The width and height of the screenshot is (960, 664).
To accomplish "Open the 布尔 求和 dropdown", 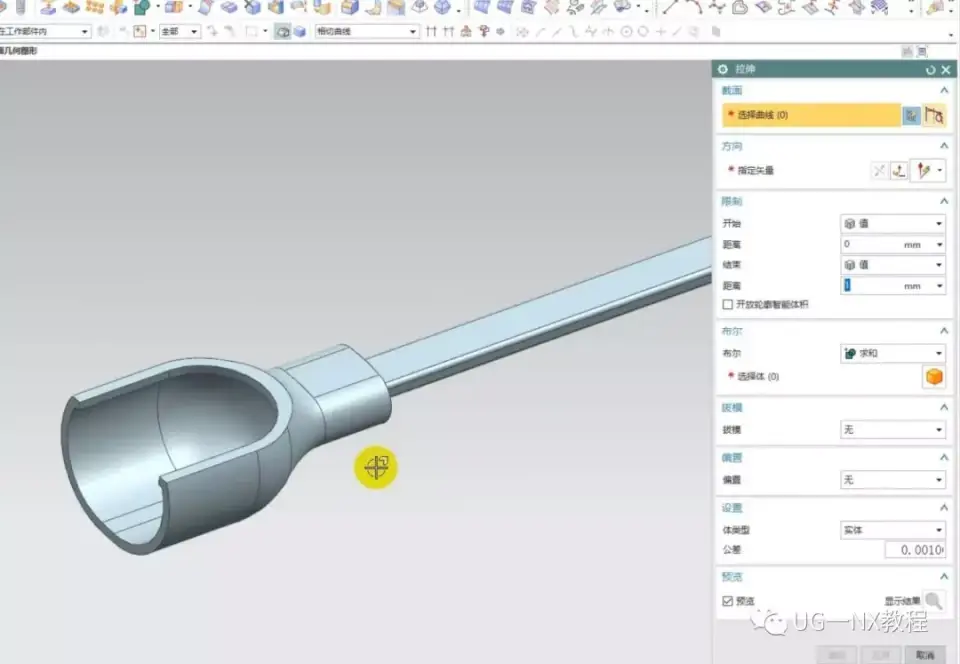I will 893,353.
